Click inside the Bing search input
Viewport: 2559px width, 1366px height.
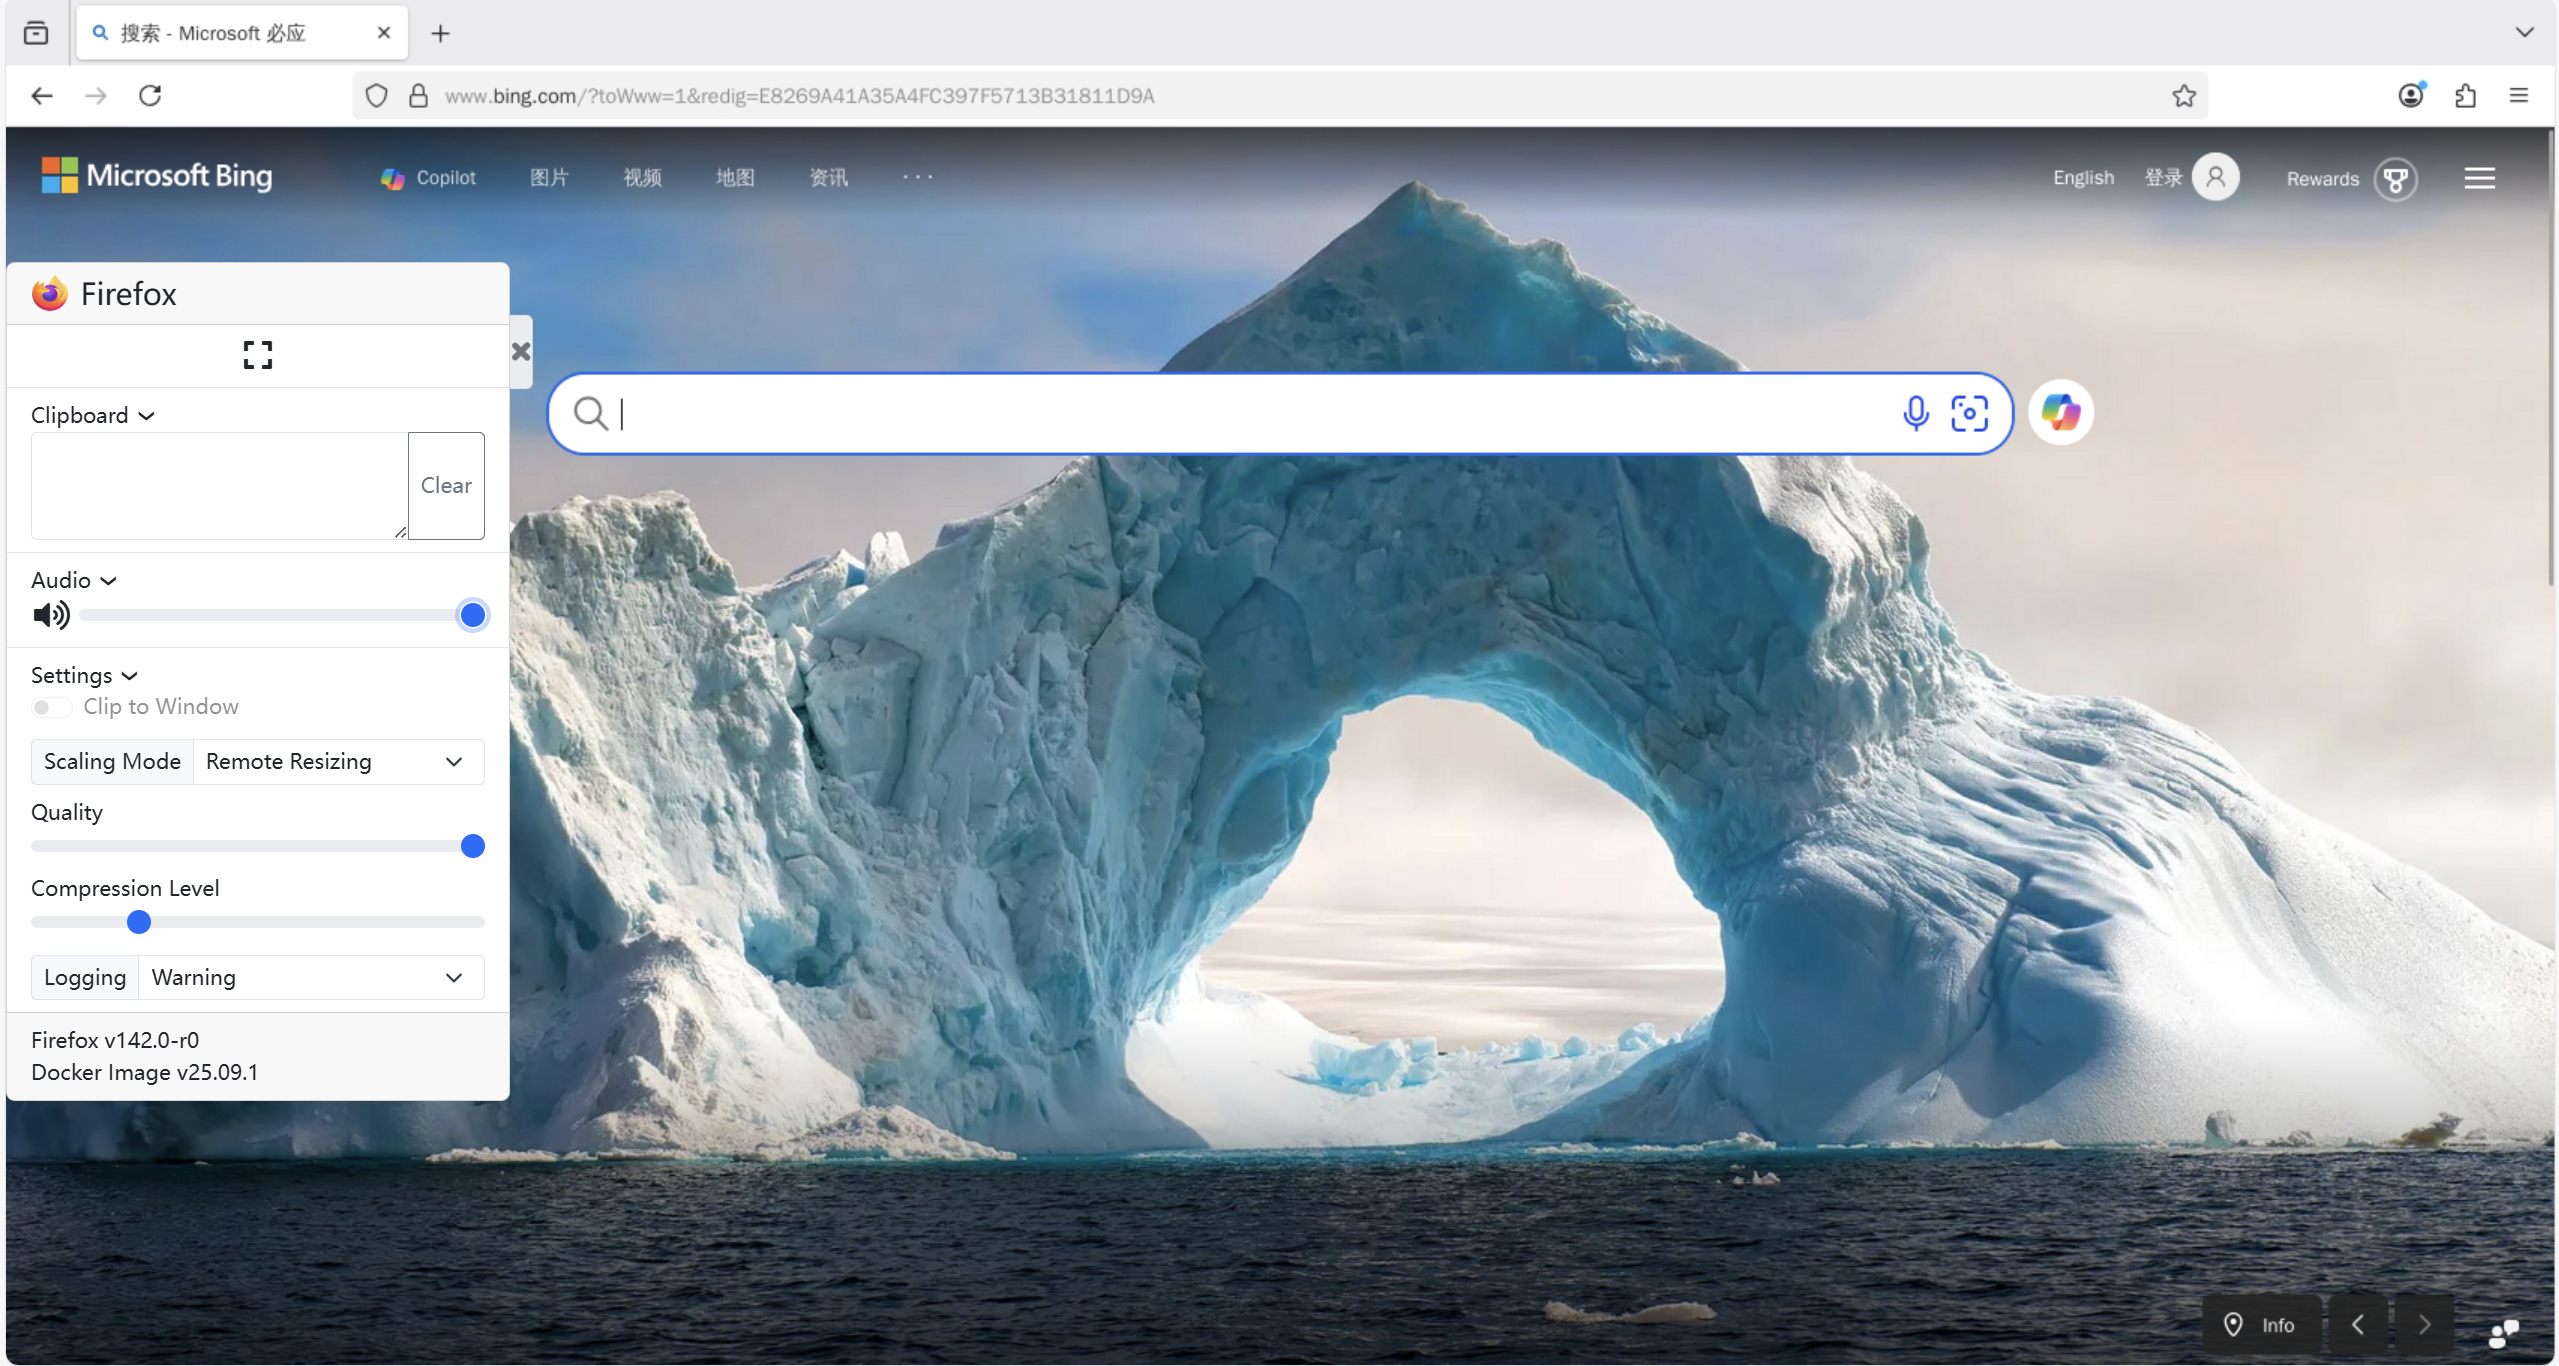click(x=1200, y=413)
